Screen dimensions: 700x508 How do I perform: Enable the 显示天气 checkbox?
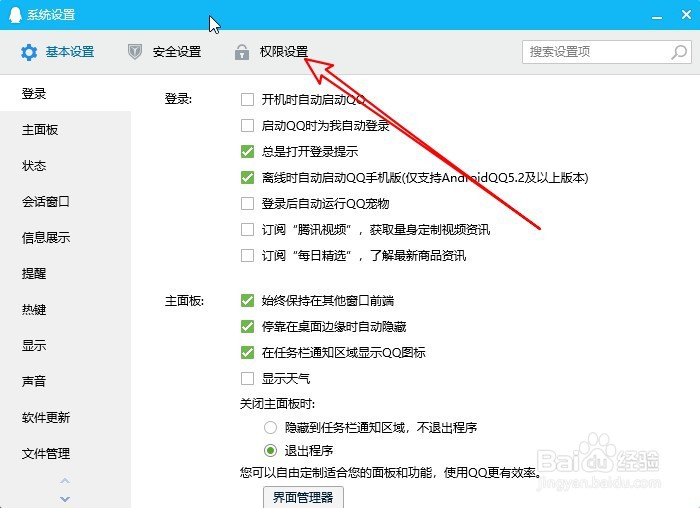coord(247,379)
